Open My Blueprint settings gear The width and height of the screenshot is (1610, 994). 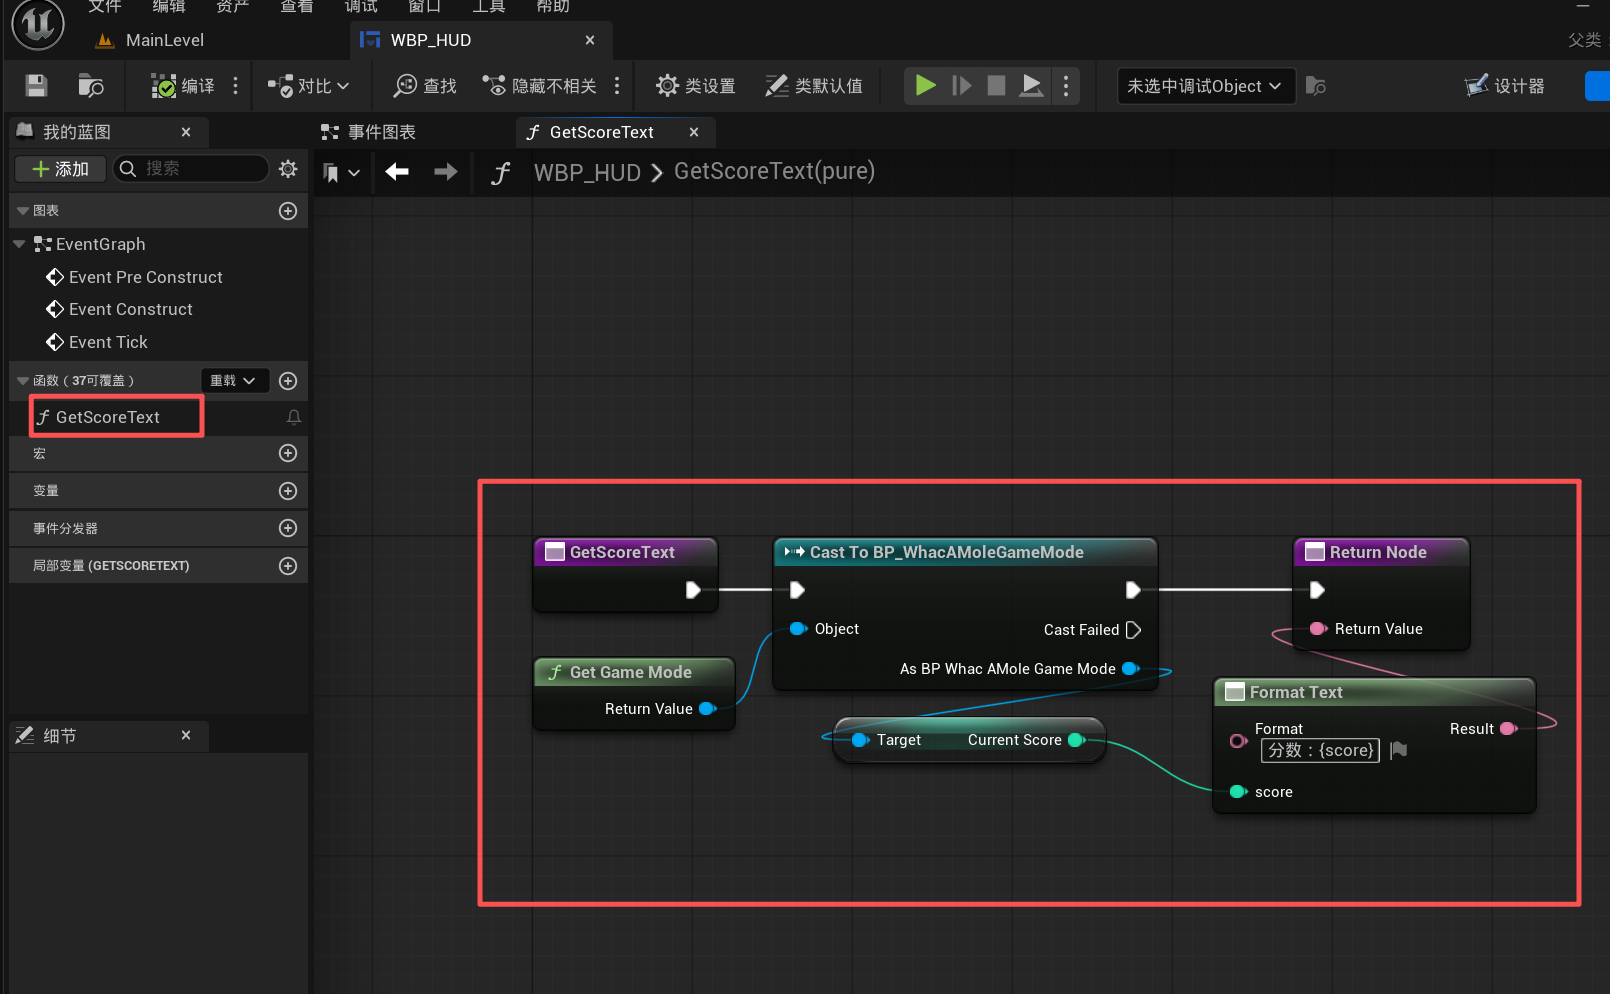(288, 169)
